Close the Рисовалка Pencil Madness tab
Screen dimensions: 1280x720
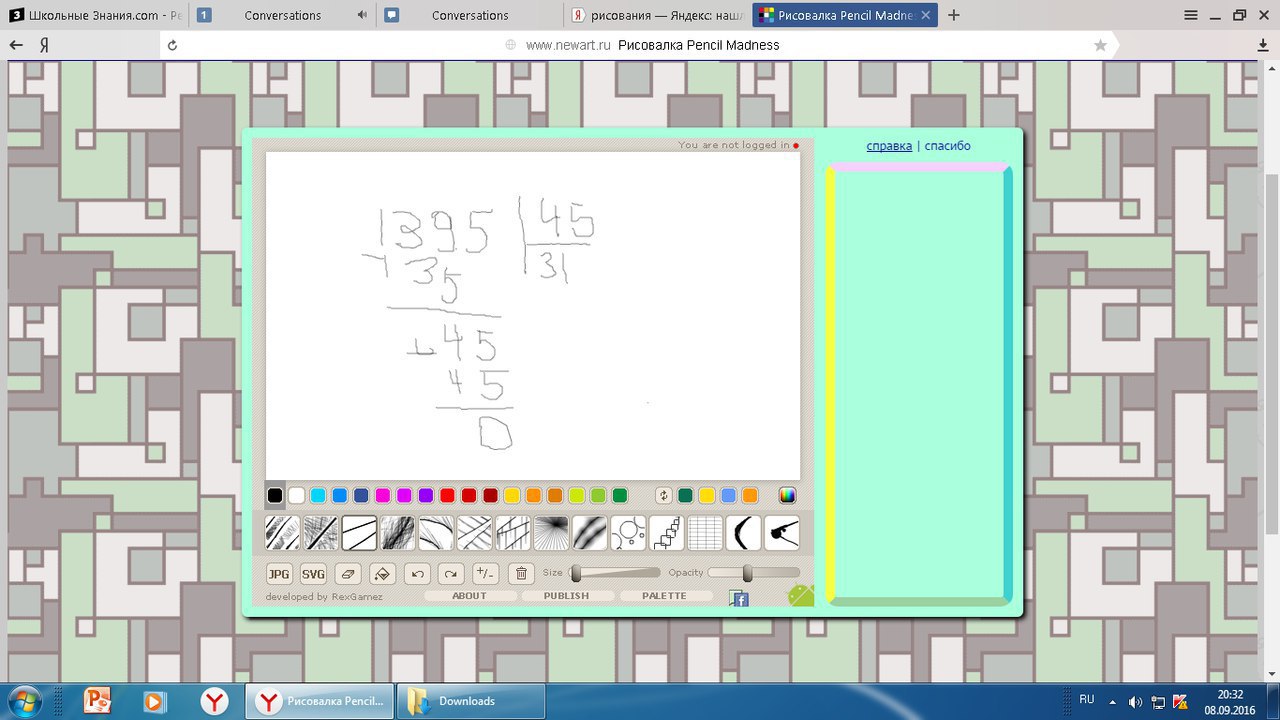(x=926, y=15)
